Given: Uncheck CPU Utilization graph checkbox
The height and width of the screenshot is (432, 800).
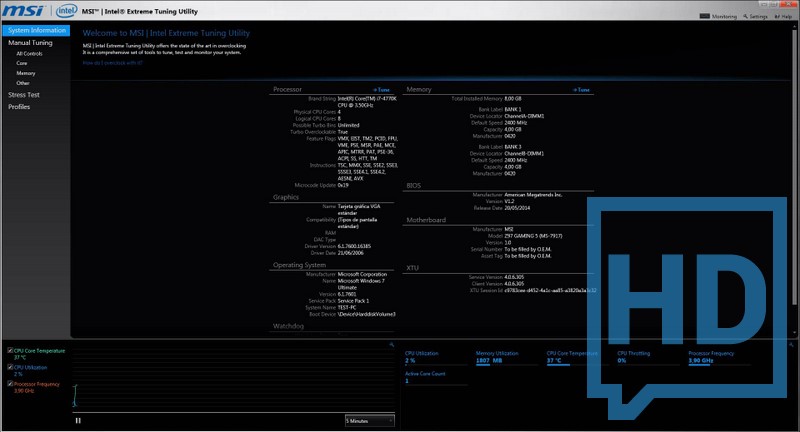Looking at the screenshot, I should [x=10, y=367].
